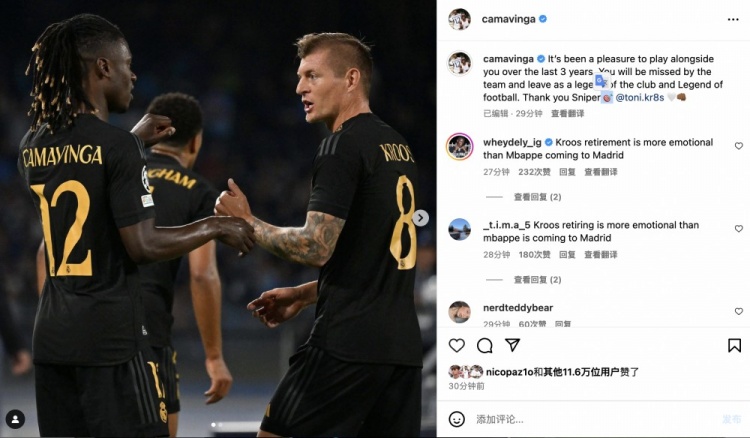Viewport: 750px width, 438px height.
Task: Open the three-dot more options menu
Action: tap(733, 20)
